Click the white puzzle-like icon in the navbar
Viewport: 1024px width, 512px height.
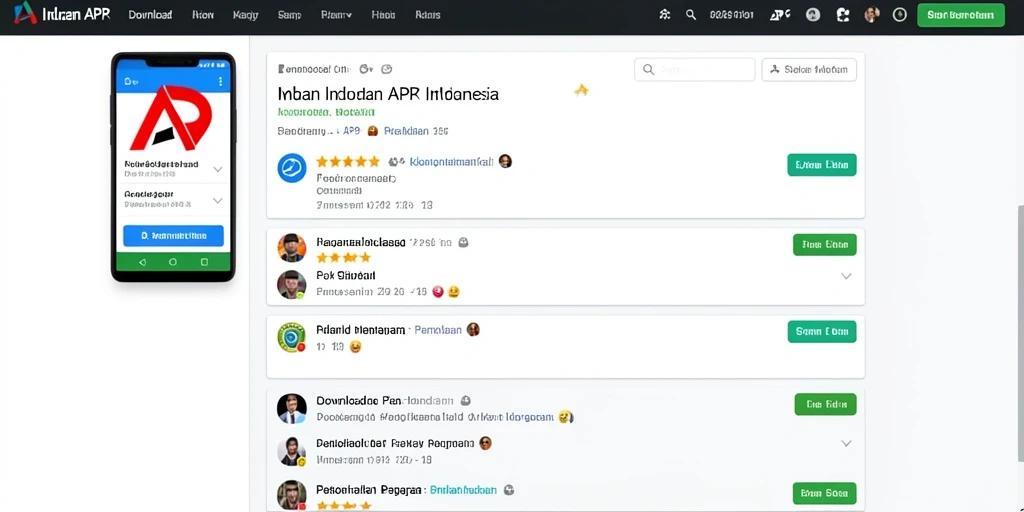842,14
